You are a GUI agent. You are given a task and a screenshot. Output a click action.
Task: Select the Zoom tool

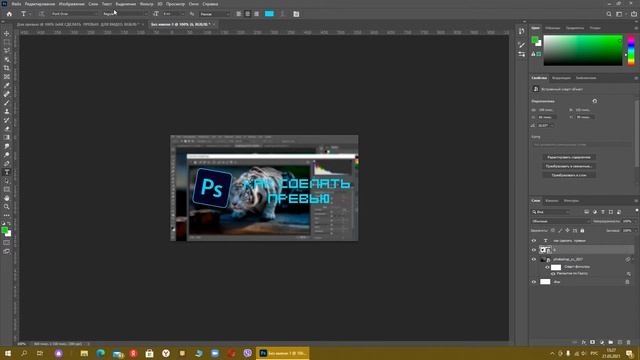[x=7, y=207]
